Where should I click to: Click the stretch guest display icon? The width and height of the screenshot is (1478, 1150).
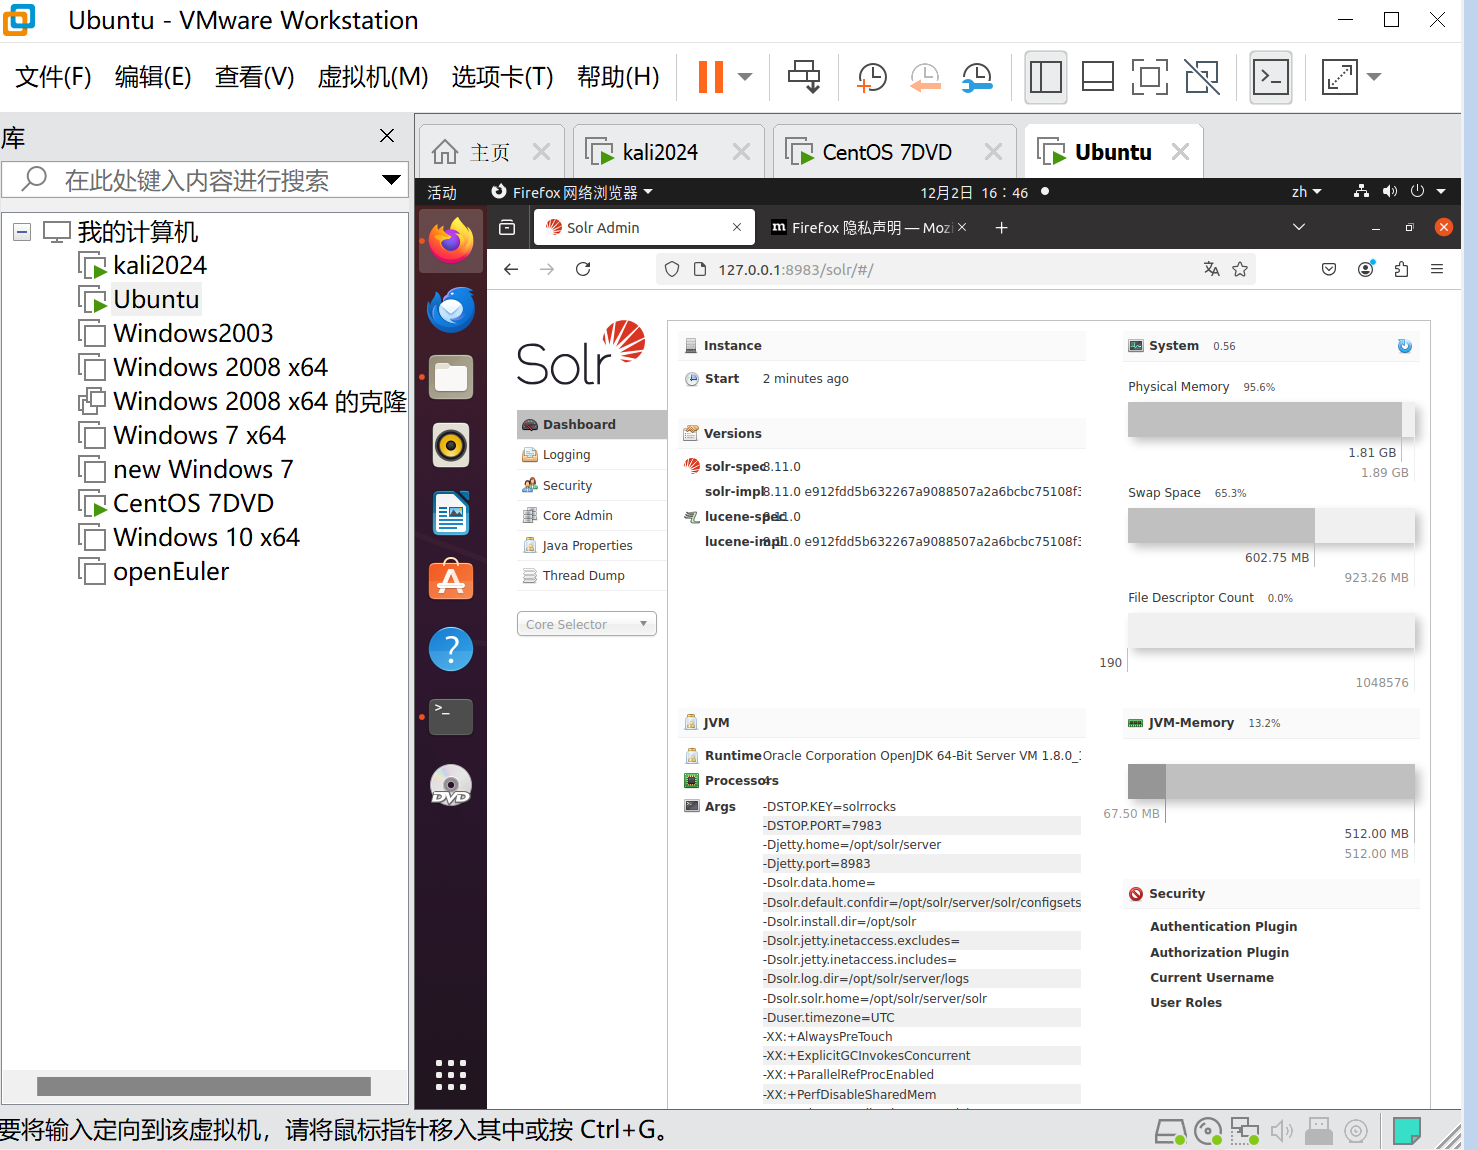[1340, 77]
